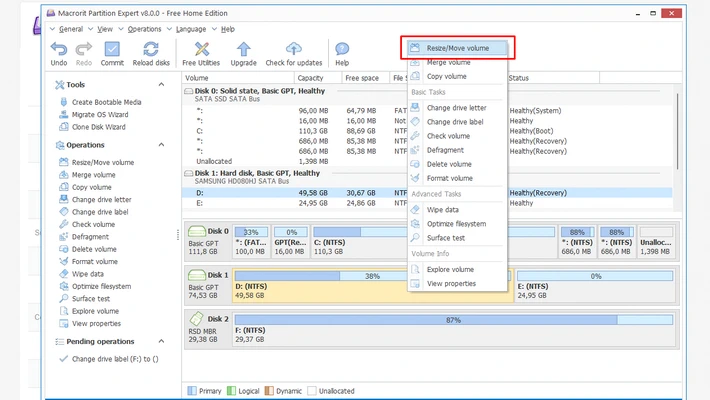Select Check volume in context menu
Screen dimensions: 710x400
(x=457, y=136)
